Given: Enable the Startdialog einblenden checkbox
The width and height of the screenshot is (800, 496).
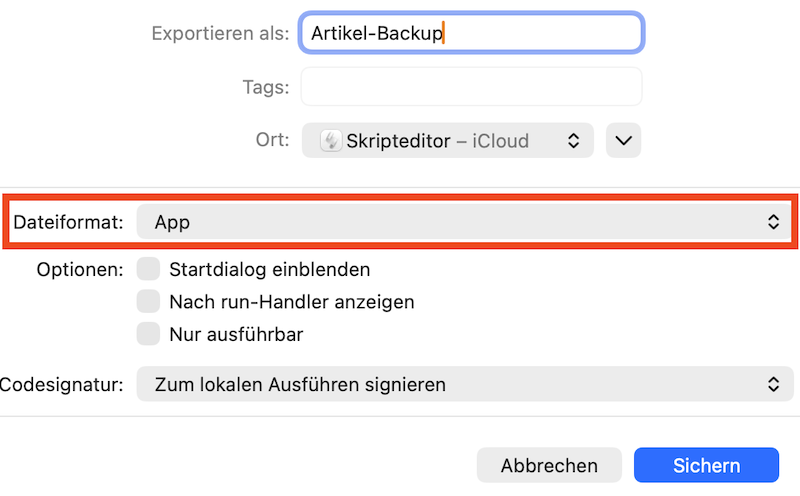Looking at the screenshot, I should pyautogui.click(x=149, y=269).
